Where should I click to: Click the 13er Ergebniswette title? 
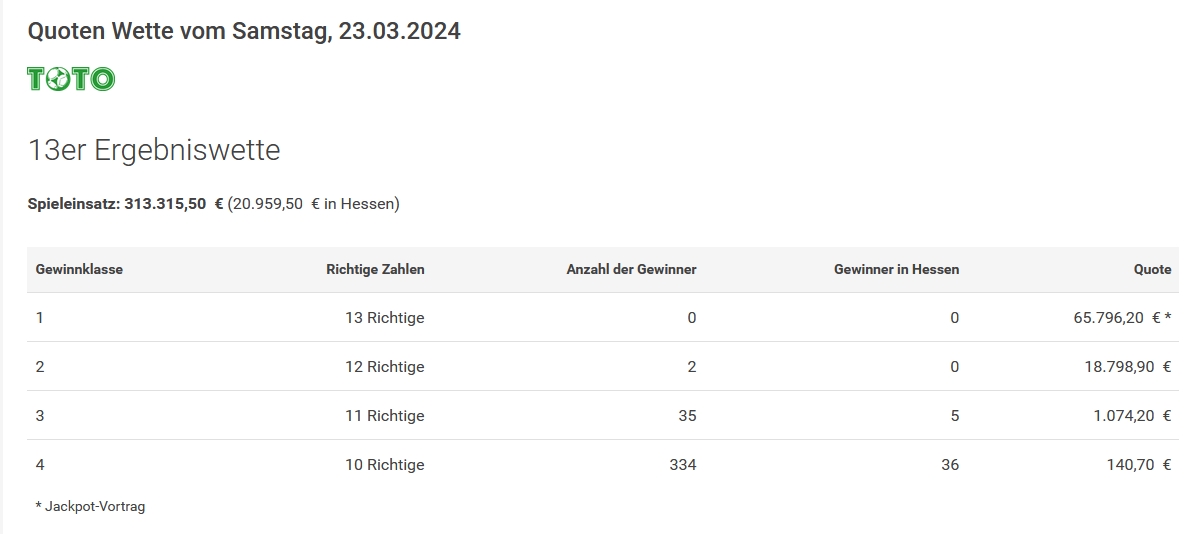154,150
